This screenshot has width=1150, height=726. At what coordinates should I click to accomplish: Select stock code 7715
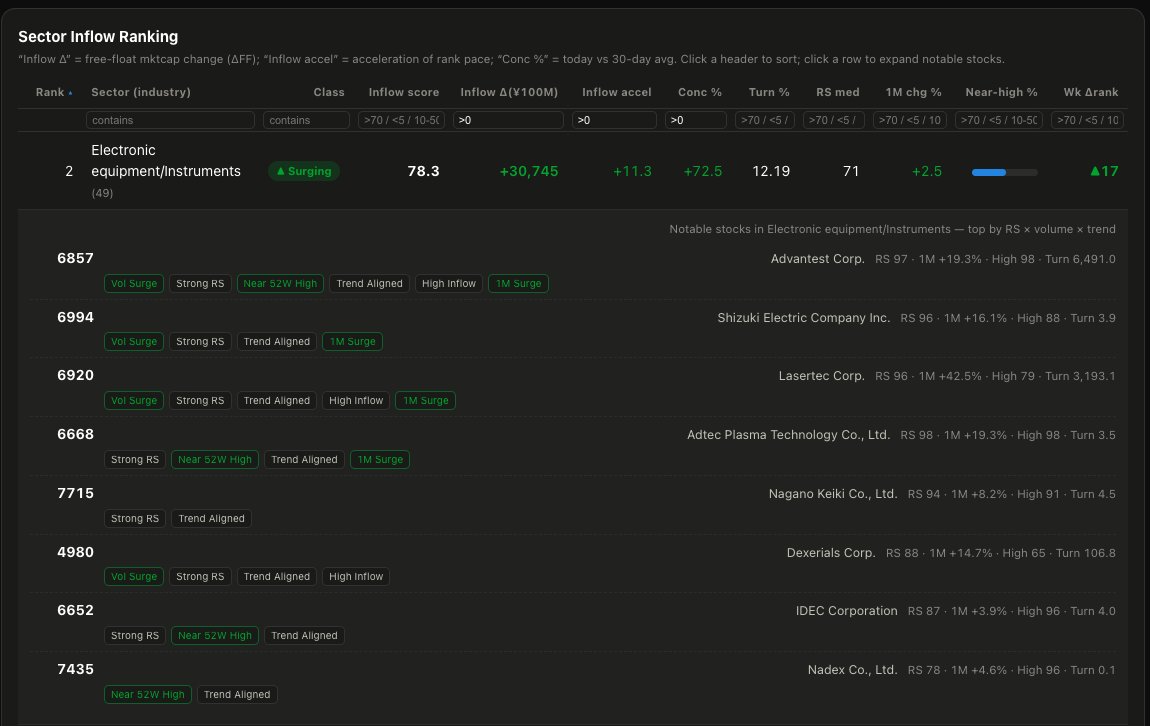pyautogui.click(x=76, y=494)
